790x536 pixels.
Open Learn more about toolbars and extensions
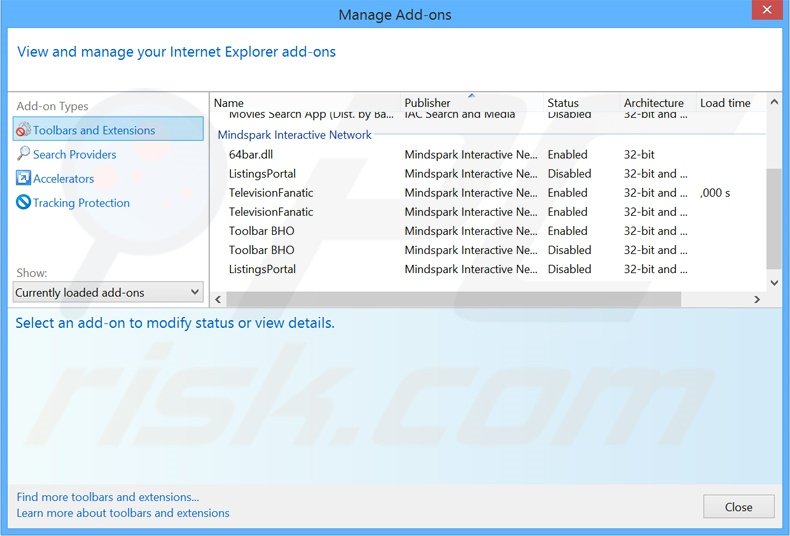pos(123,513)
